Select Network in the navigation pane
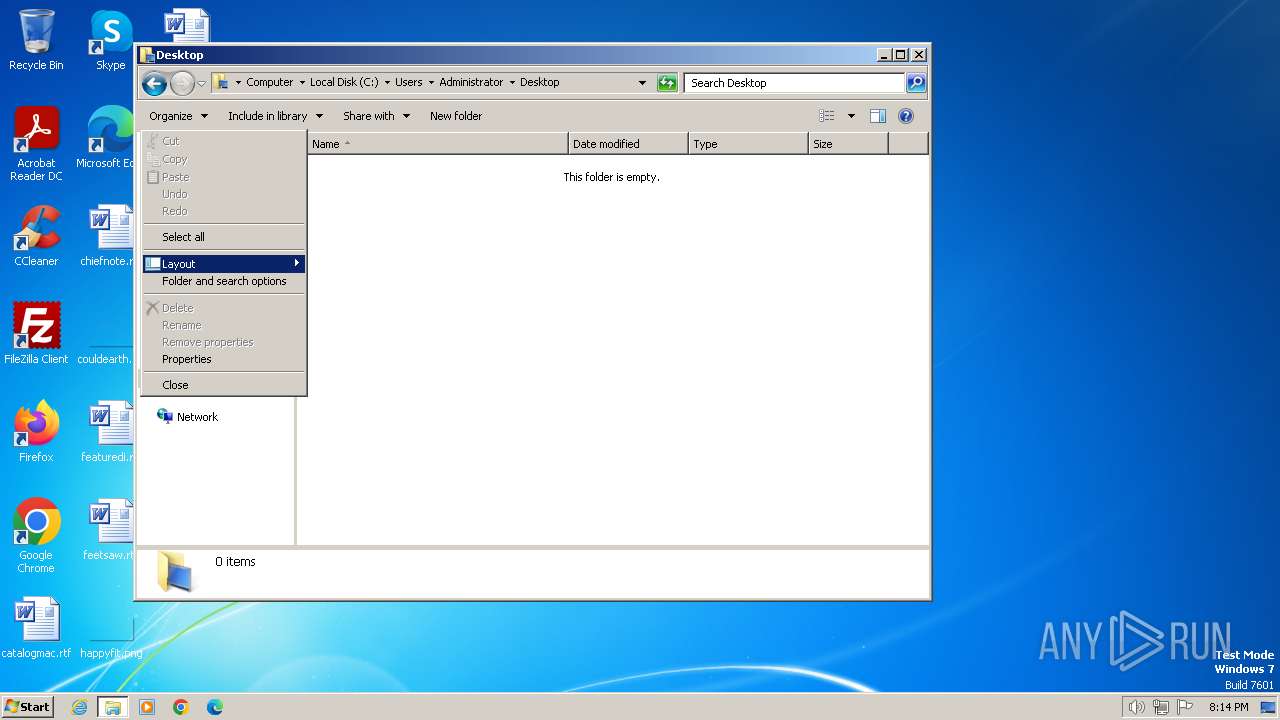The height and width of the screenshot is (720, 1280). tap(187, 417)
